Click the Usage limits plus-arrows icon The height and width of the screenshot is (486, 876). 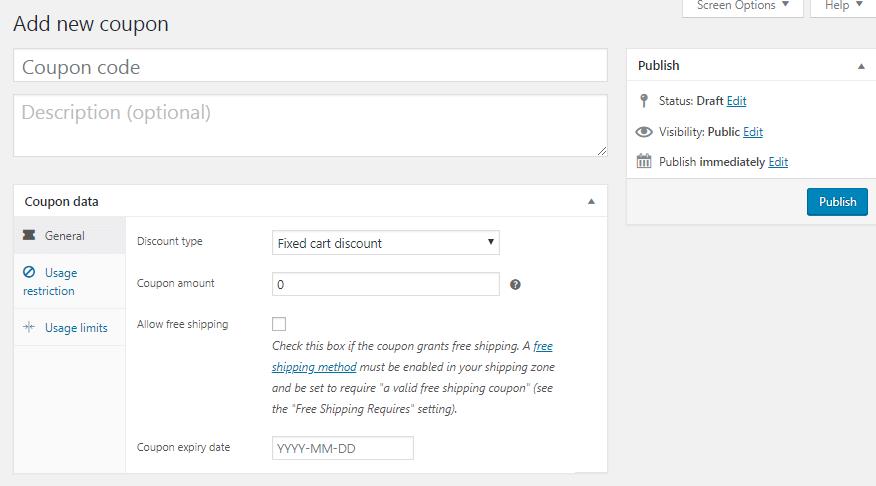point(29,327)
